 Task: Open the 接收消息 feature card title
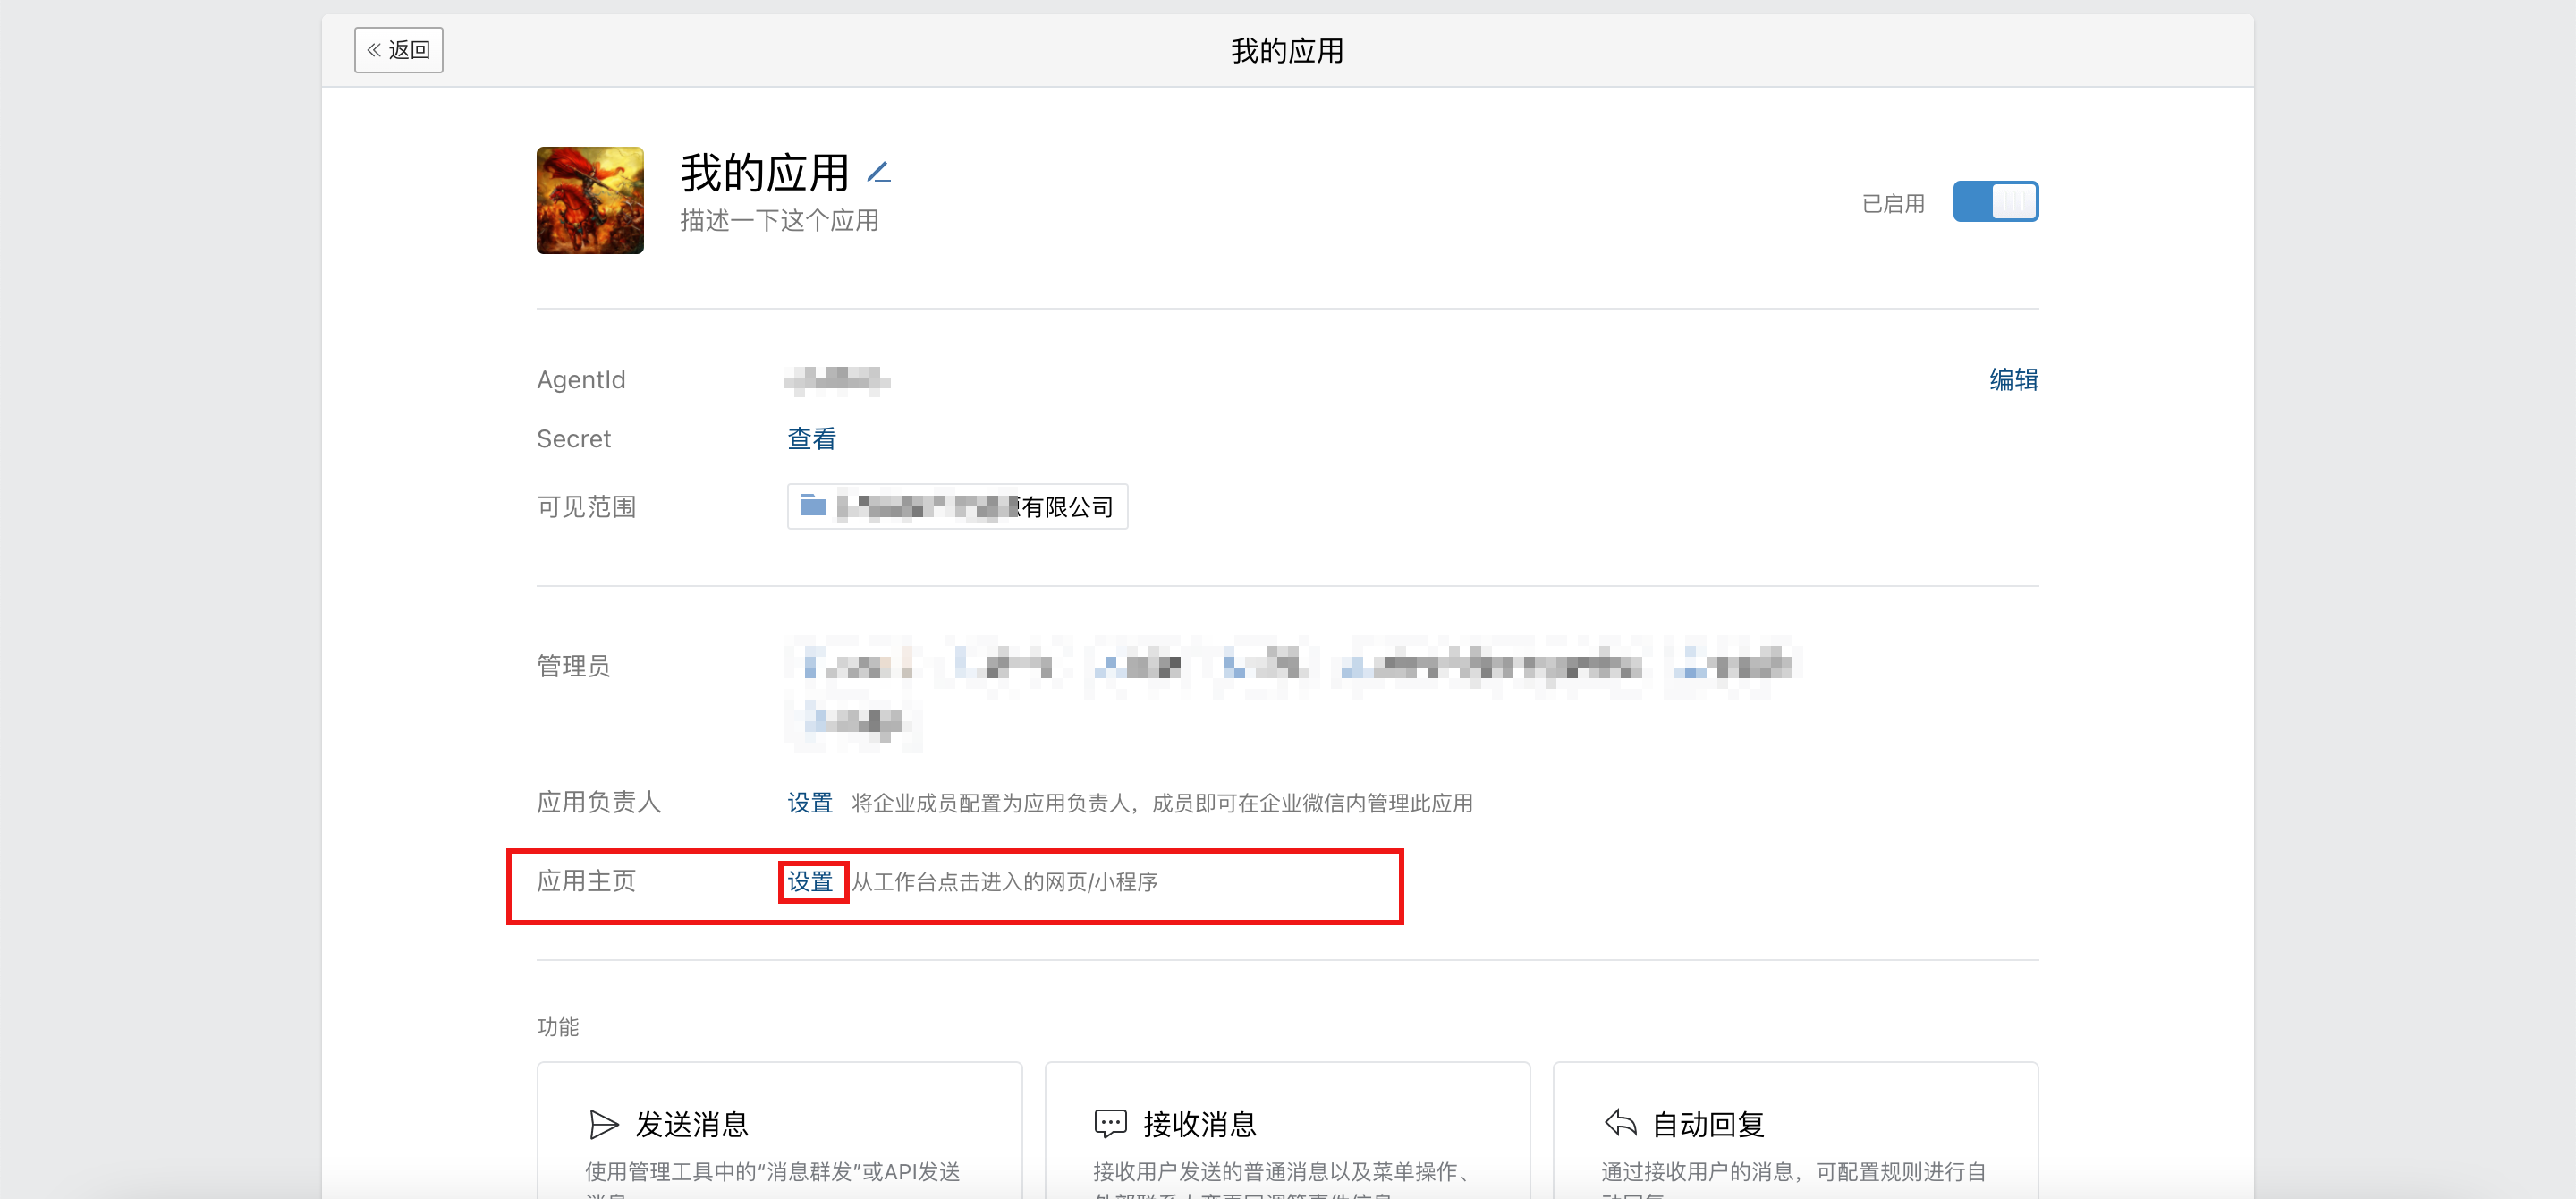1200,1125
